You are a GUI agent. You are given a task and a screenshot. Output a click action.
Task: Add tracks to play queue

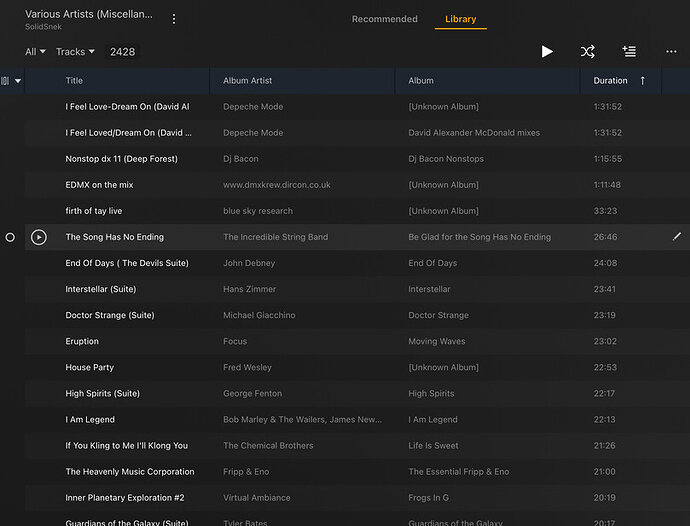point(629,51)
